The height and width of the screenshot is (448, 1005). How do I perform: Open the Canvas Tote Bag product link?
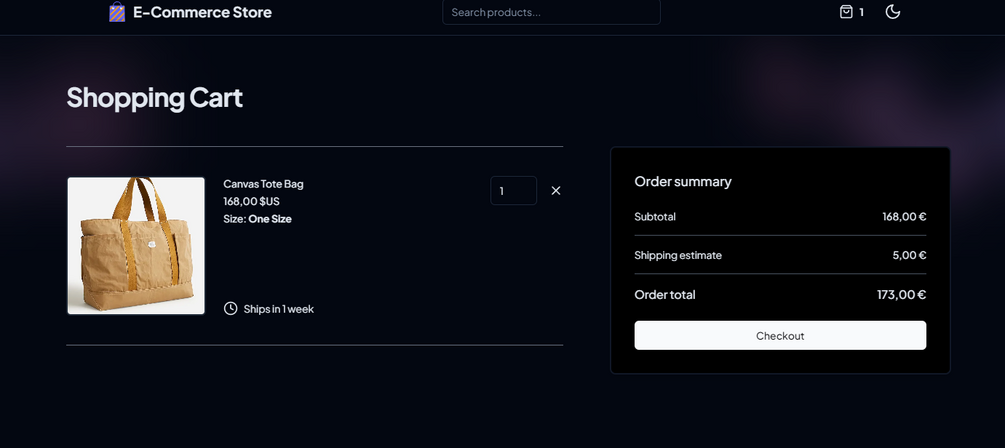[263, 184]
